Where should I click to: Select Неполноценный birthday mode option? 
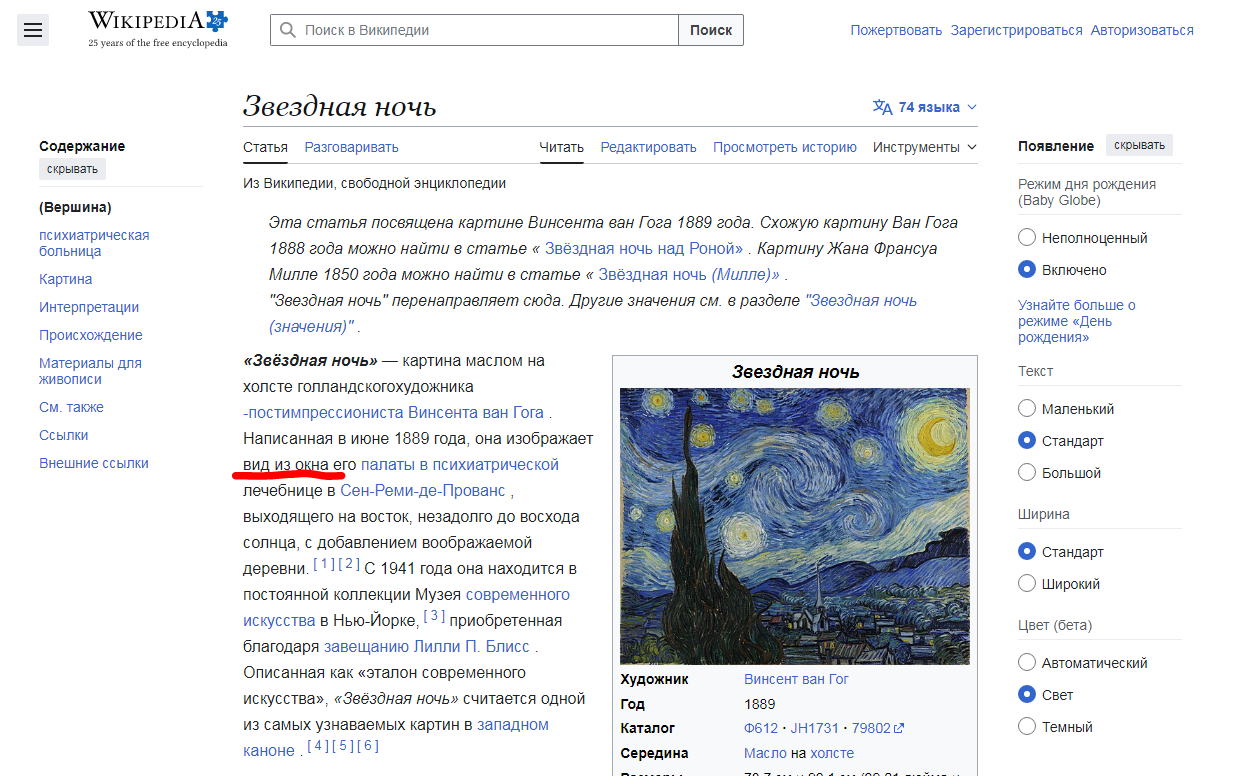point(1026,238)
